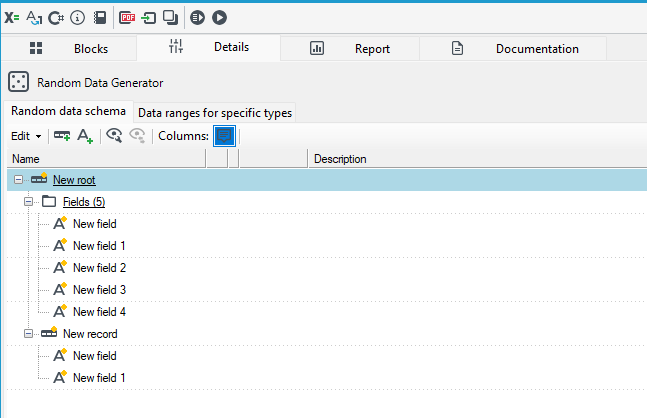Click the PDF export icon
The width and height of the screenshot is (647, 418).
tap(127, 18)
